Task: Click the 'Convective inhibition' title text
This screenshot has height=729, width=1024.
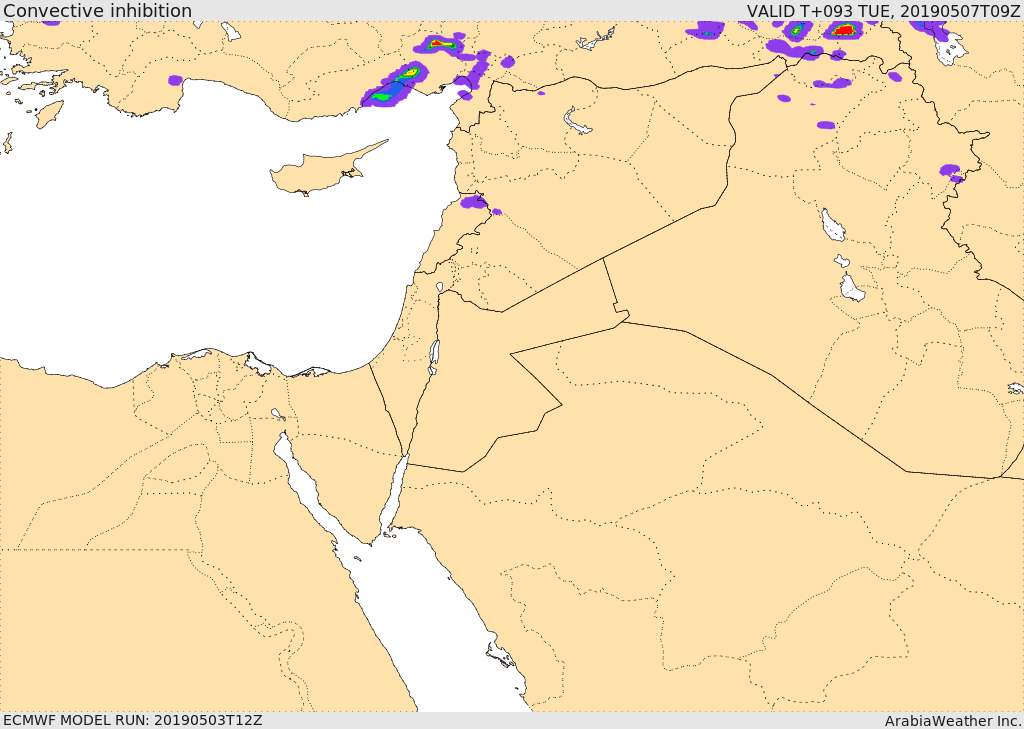Action: tap(97, 10)
